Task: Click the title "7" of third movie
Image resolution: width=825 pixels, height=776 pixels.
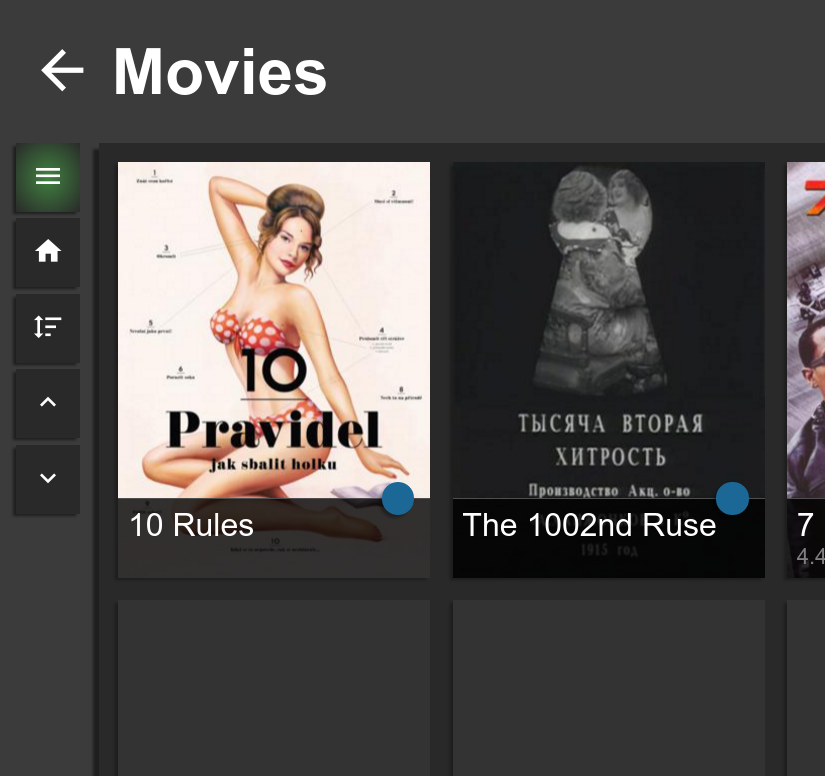Action: pyautogui.click(x=805, y=525)
